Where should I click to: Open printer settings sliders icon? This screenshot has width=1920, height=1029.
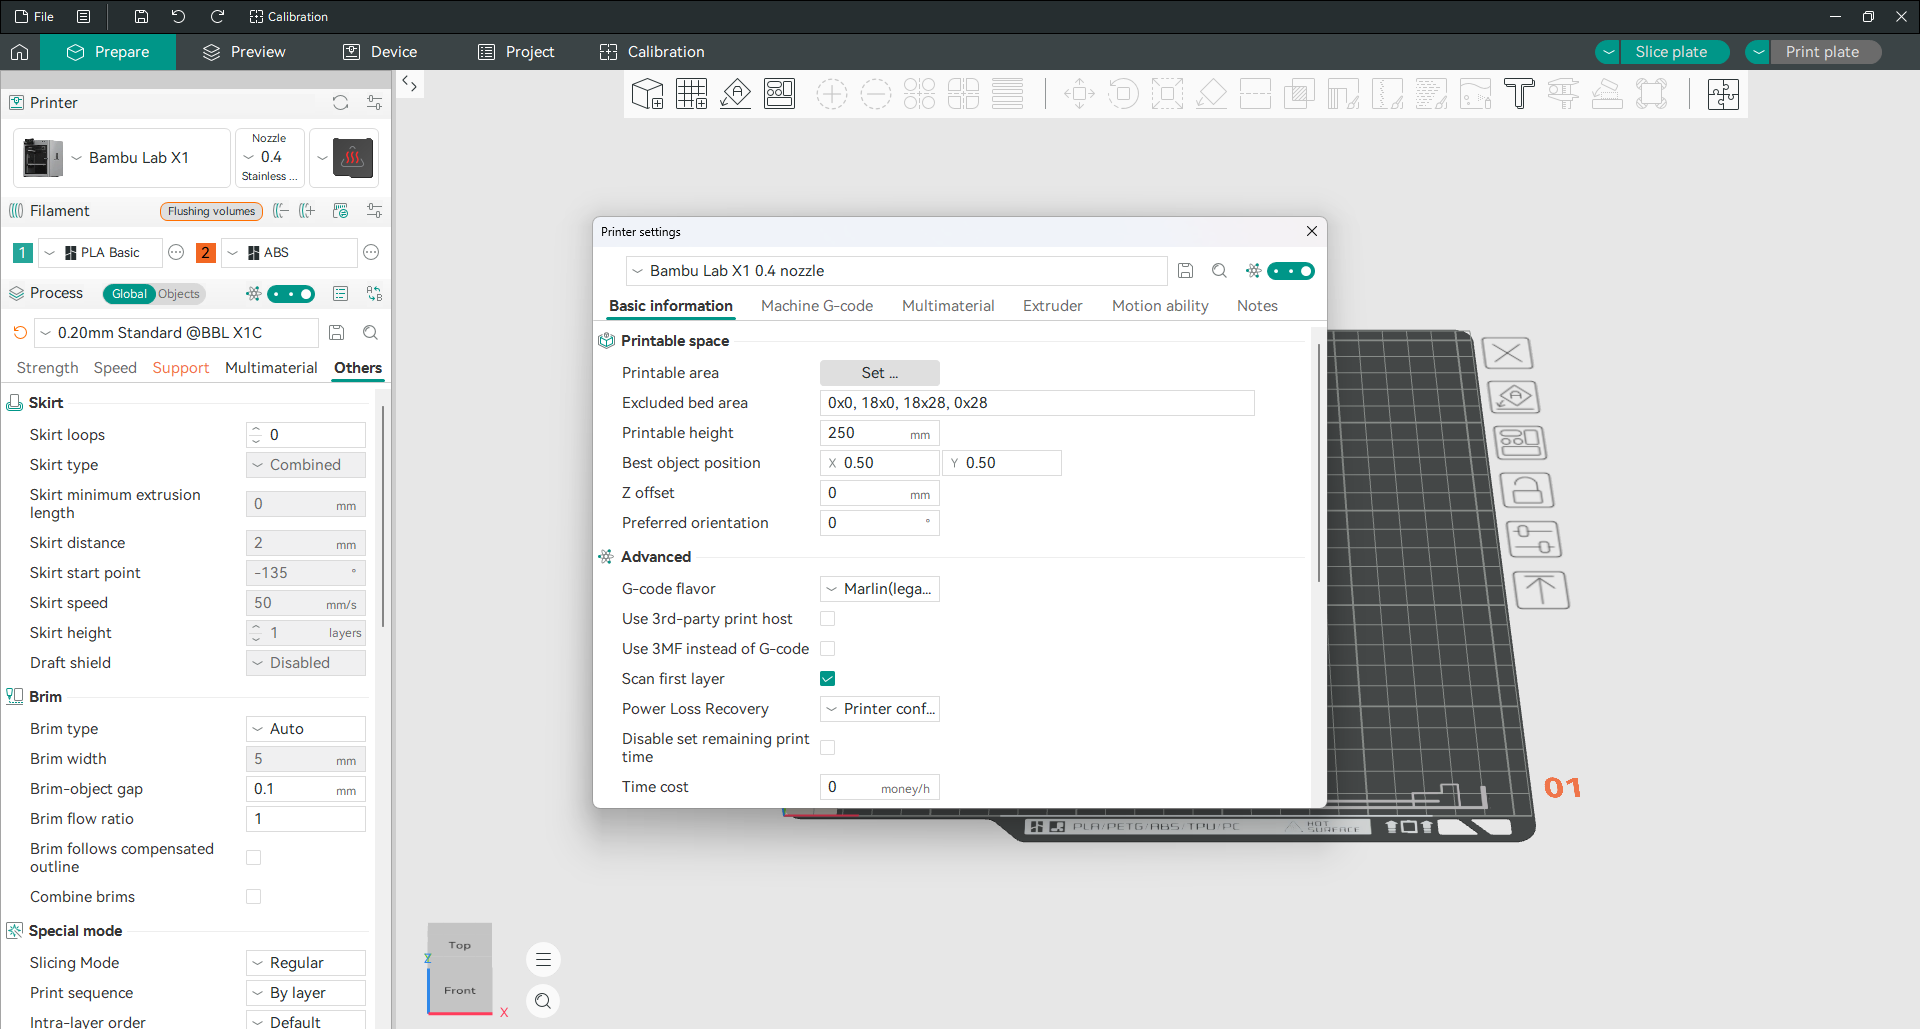(374, 103)
